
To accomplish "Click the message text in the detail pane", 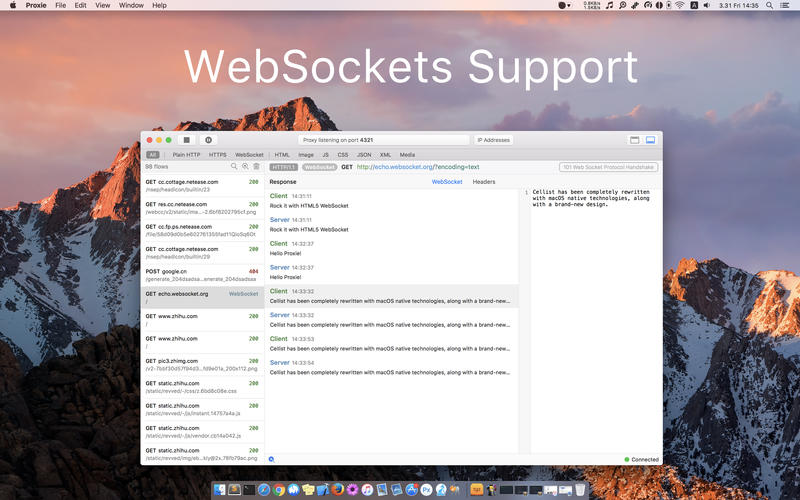I will click(x=591, y=198).
